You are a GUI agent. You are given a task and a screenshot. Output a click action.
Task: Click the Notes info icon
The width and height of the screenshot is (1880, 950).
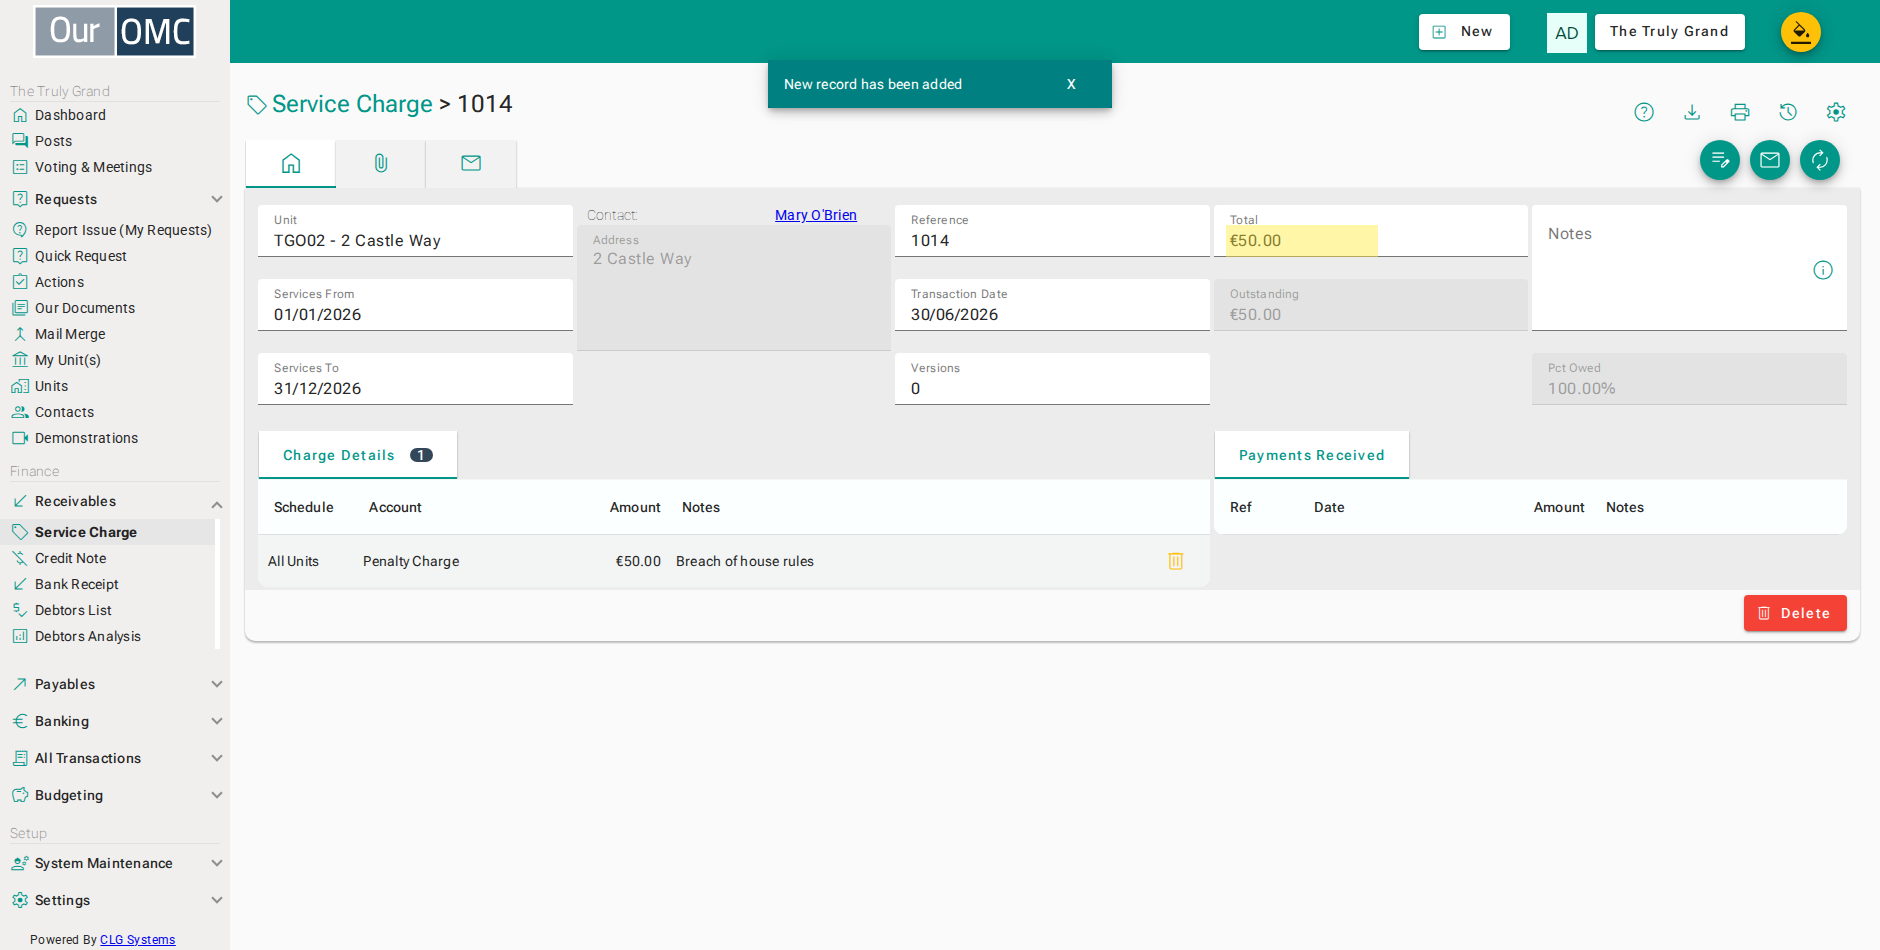click(1823, 270)
